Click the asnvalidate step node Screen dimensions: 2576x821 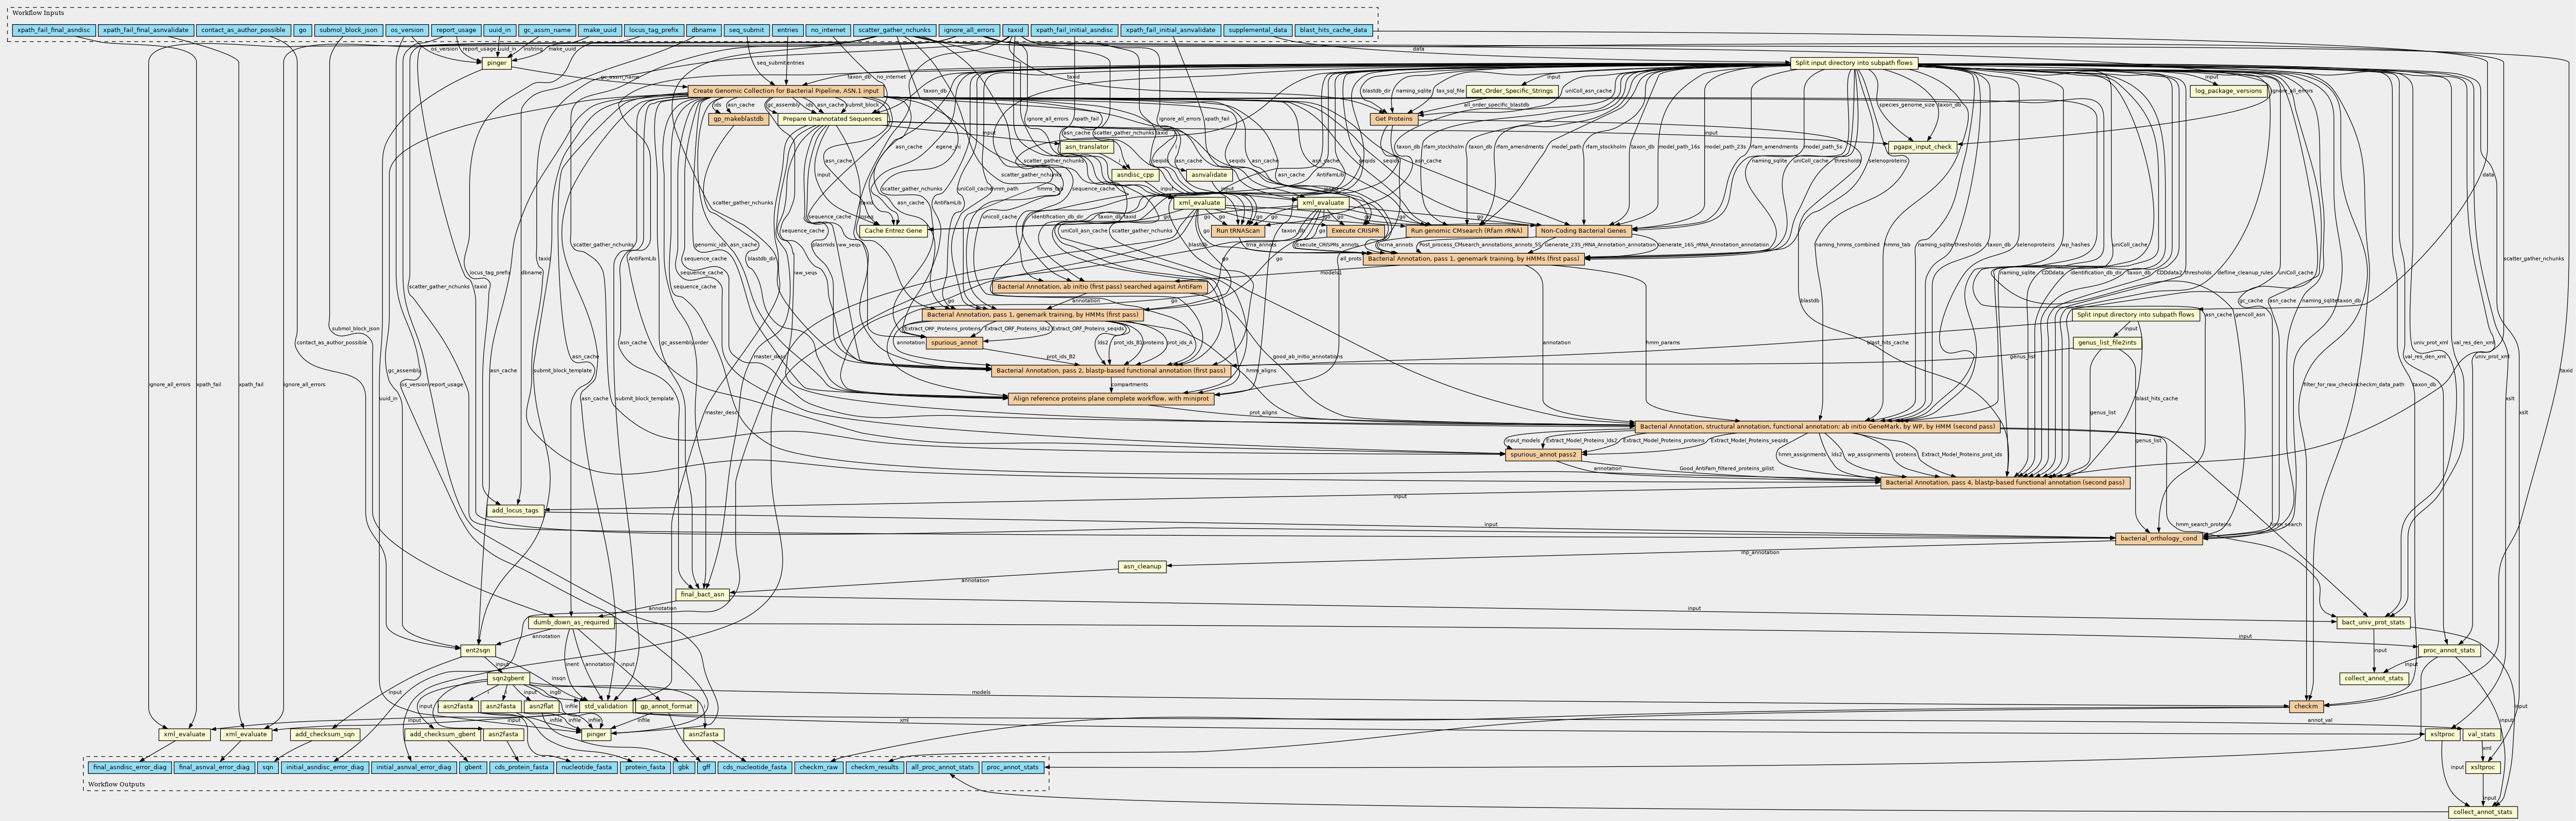[x=1209, y=175]
